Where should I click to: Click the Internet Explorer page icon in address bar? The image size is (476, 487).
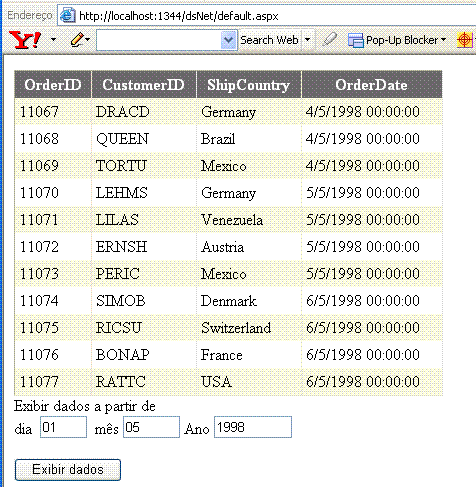pos(68,15)
